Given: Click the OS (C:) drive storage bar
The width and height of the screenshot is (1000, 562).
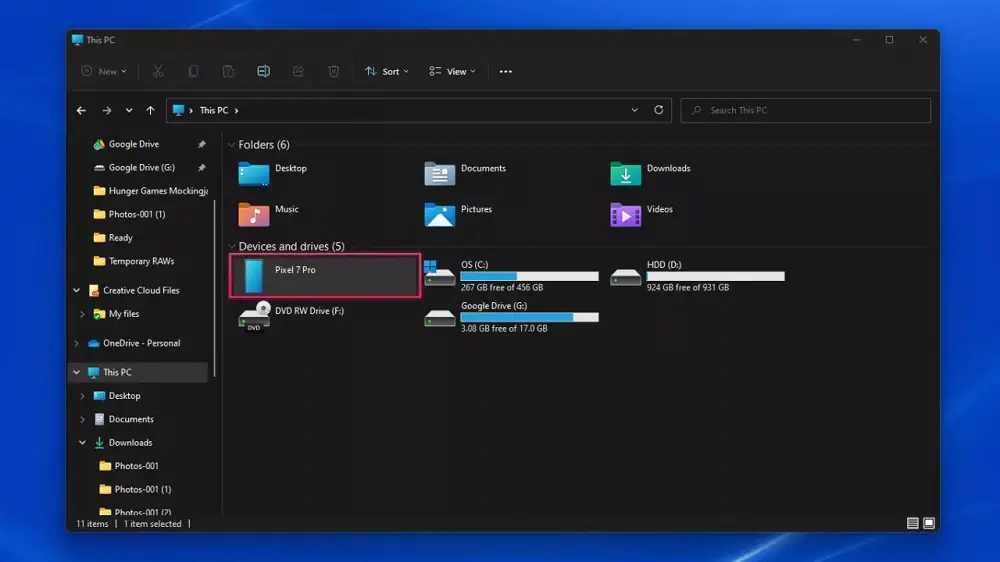Looking at the screenshot, I should tap(529, 276).
